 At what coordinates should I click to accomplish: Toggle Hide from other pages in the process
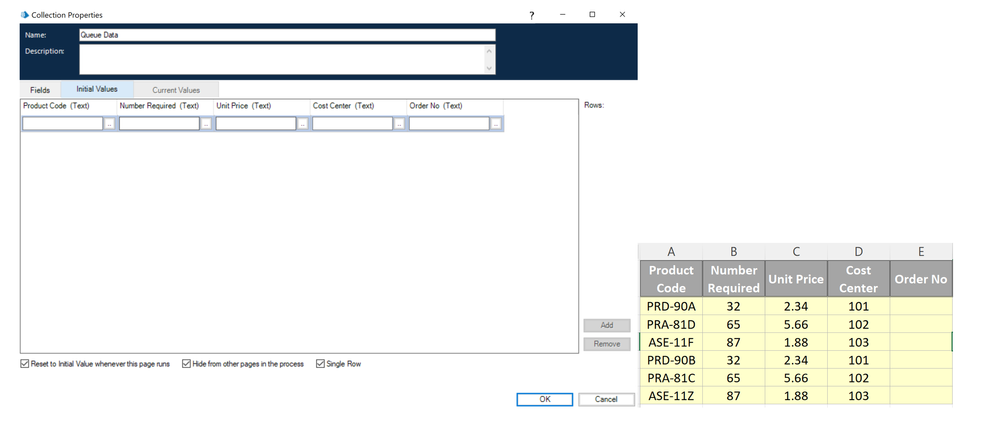186,364
